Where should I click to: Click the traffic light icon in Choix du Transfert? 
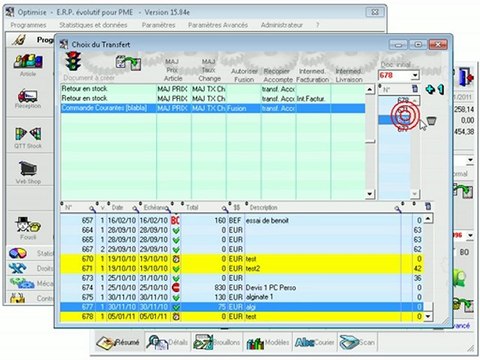73,61
